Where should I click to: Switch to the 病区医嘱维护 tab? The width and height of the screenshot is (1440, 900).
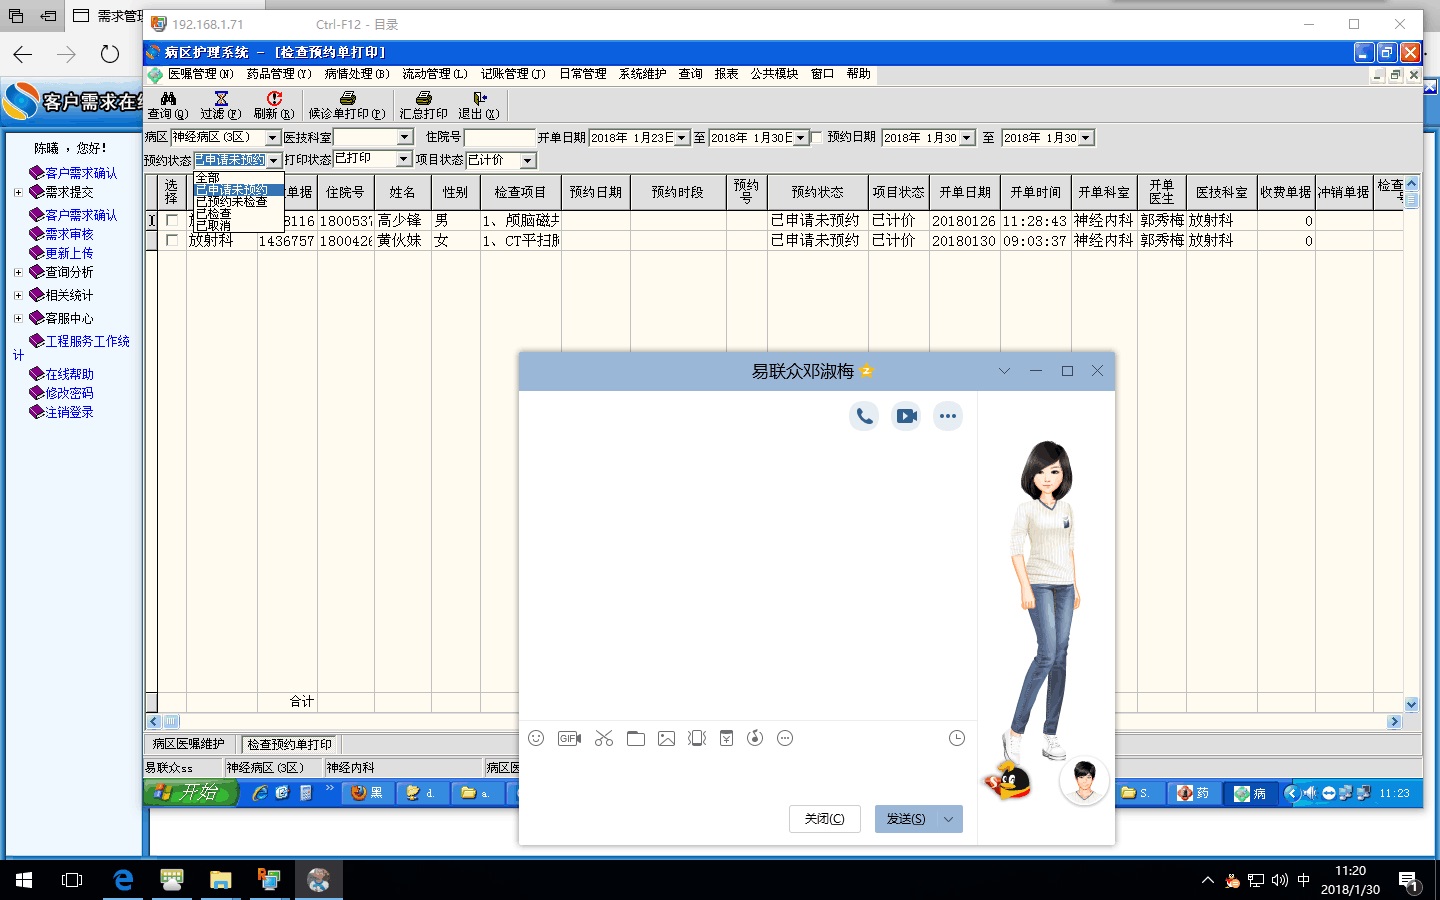189,744
